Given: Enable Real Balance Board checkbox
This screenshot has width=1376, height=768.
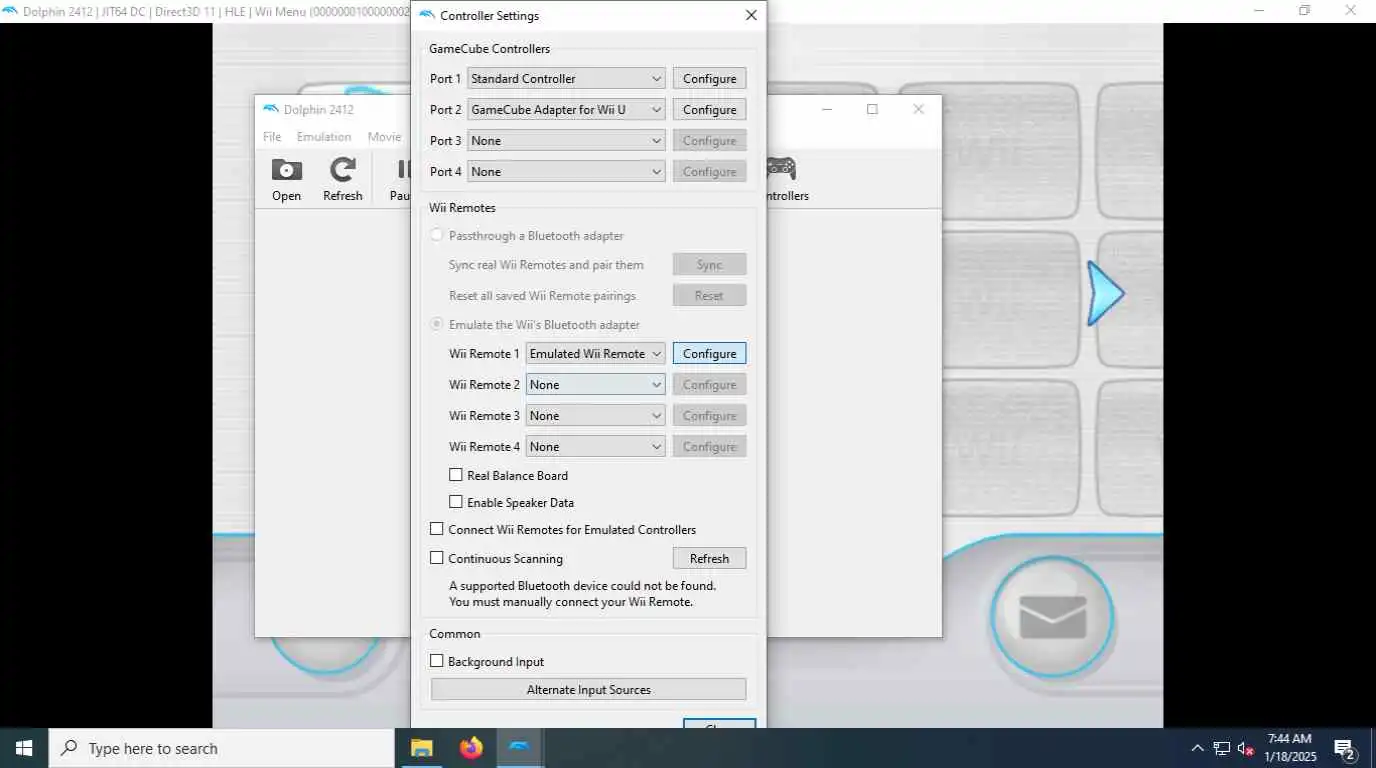Looking at the screenshot, I should click(456, 475).
